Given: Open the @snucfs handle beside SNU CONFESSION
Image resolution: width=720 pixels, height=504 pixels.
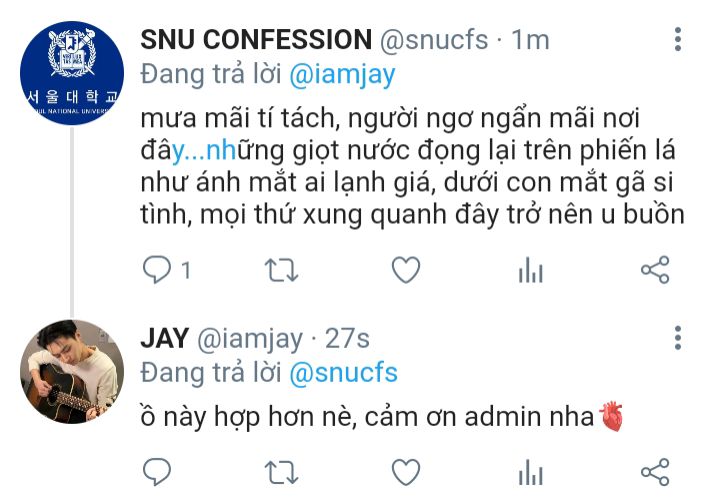Looking at the screenshot, I should 434,40.
